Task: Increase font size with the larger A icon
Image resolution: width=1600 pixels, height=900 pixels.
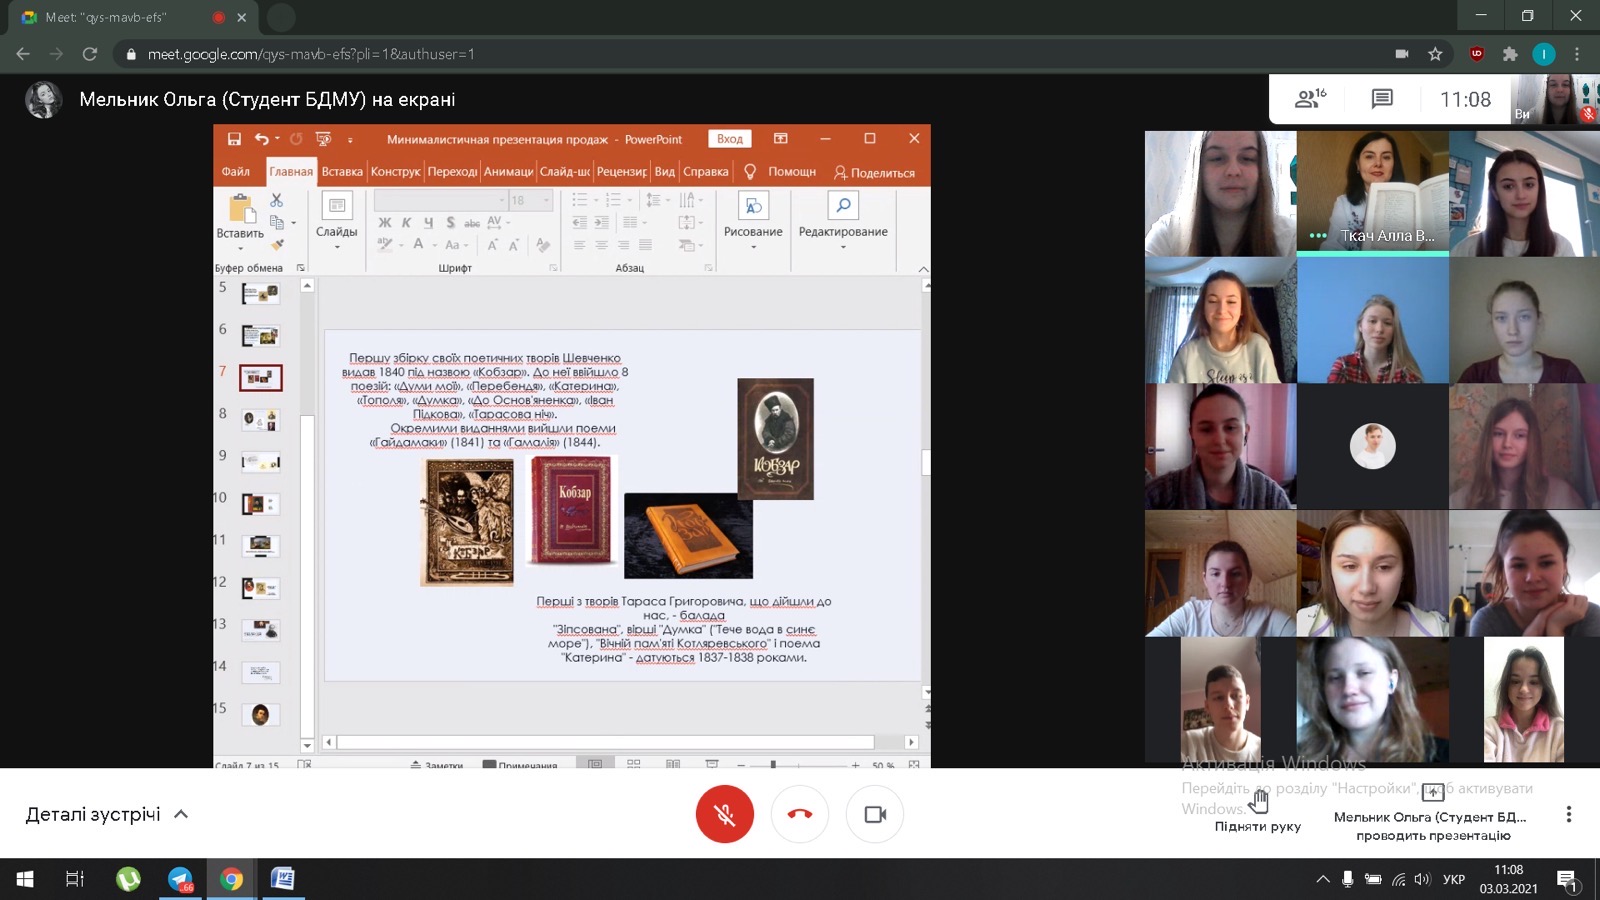Action: point(492,245)
